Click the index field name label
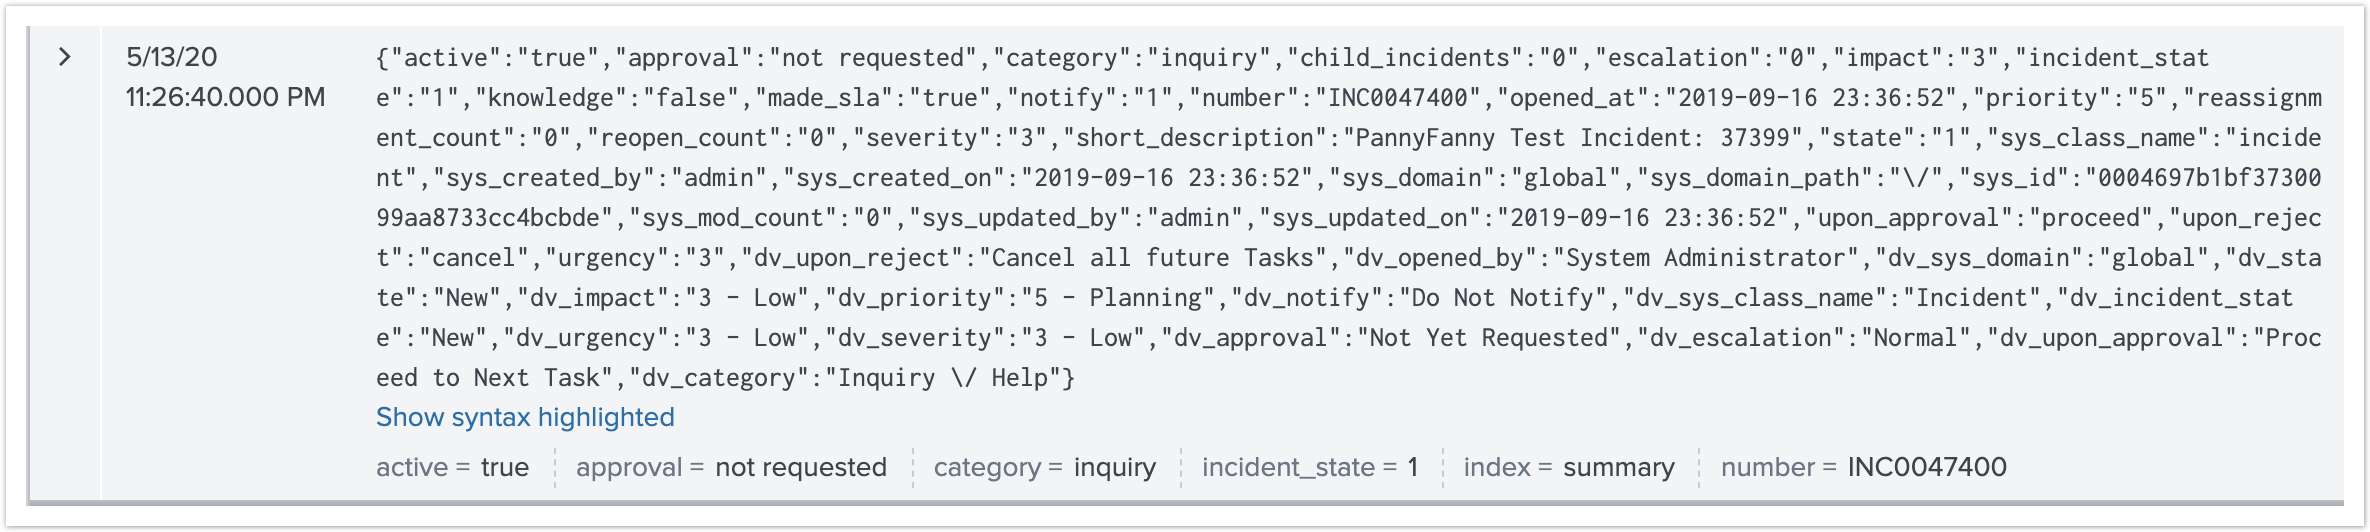The height and width of the screenshot is (532, 2370). click(x=1497, y=467)
